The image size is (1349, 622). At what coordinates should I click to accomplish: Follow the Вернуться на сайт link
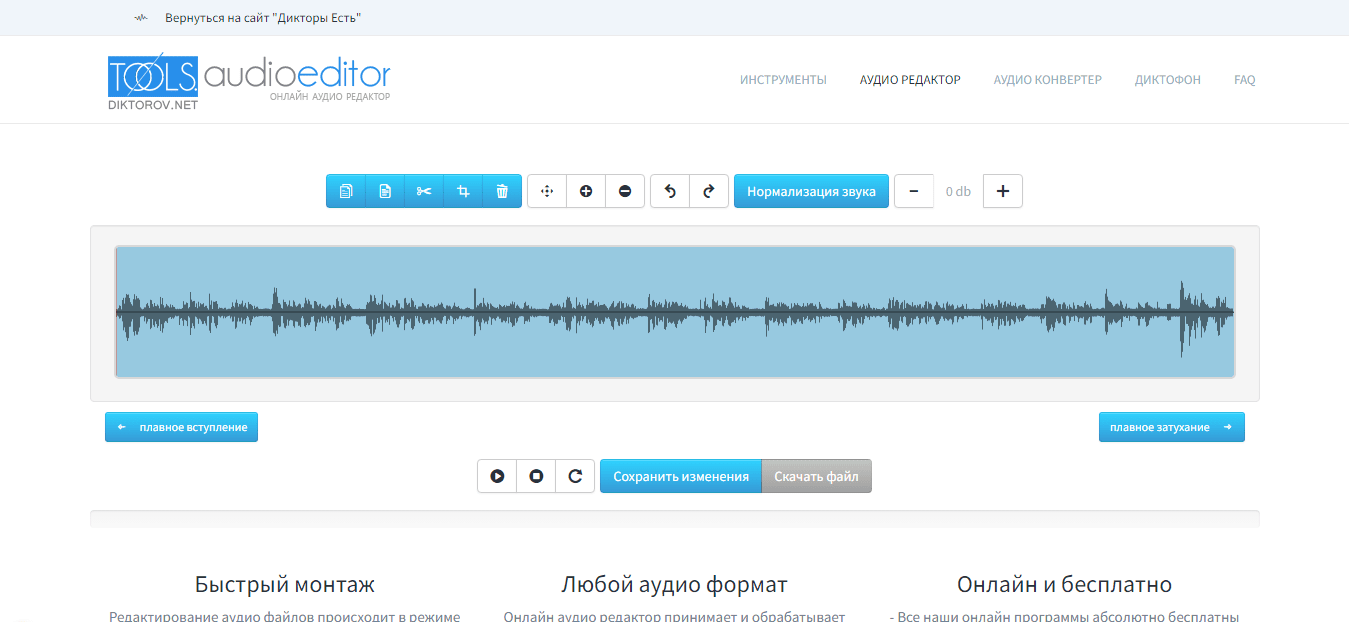(264, 17)
